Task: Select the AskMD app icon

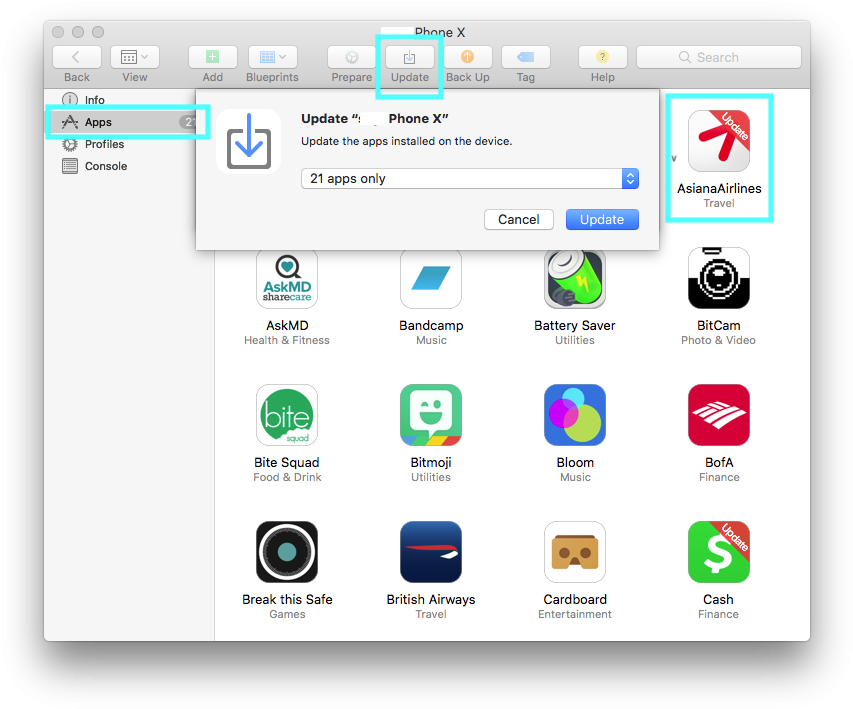Action: pyautogui.click(x=287, y=278)
